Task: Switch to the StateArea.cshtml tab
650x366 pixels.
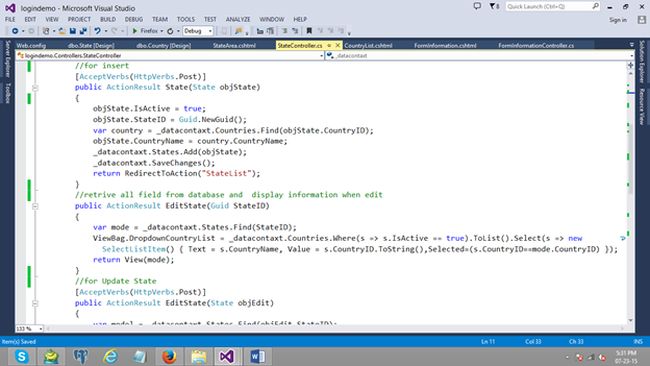Action: pos(234,46)
